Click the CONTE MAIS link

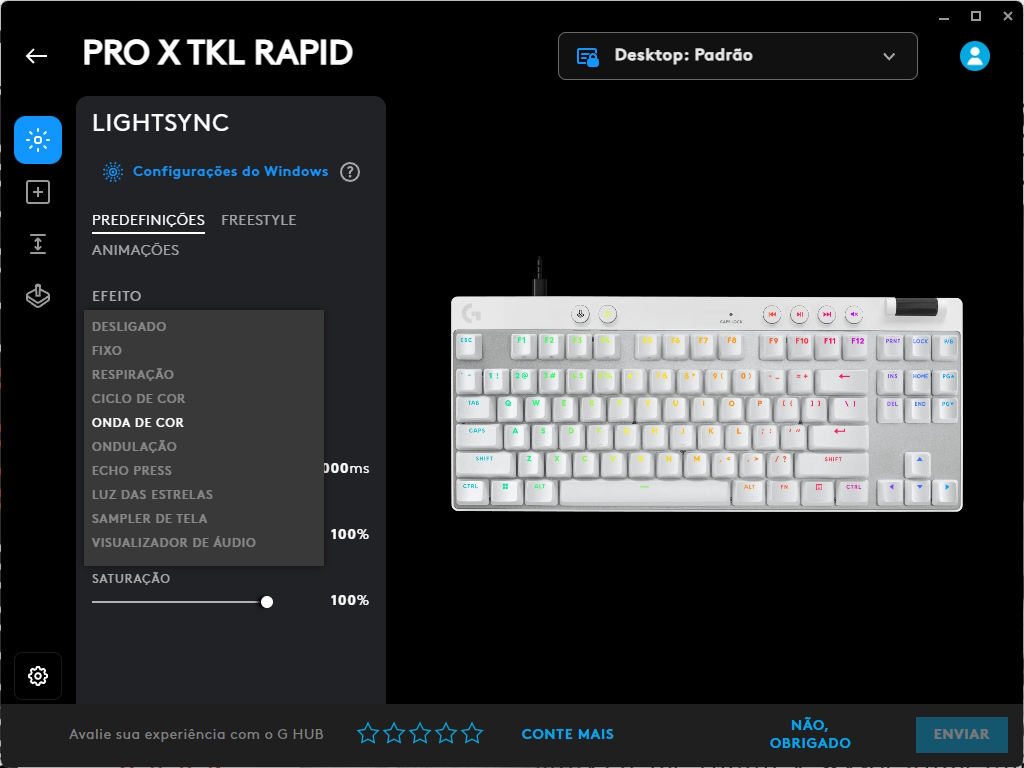567,734
